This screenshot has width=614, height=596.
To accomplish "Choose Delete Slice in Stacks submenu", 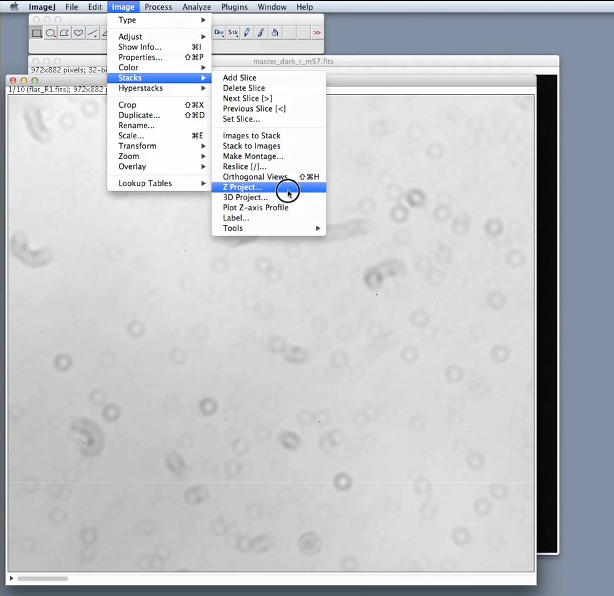I will [x=269, y=88].
